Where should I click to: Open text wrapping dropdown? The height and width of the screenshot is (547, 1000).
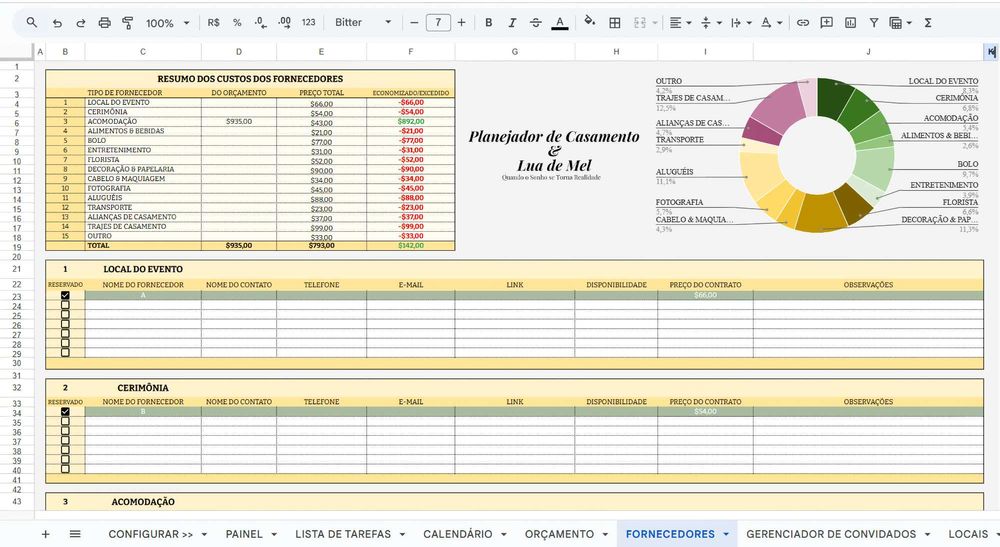pos(741,22)
